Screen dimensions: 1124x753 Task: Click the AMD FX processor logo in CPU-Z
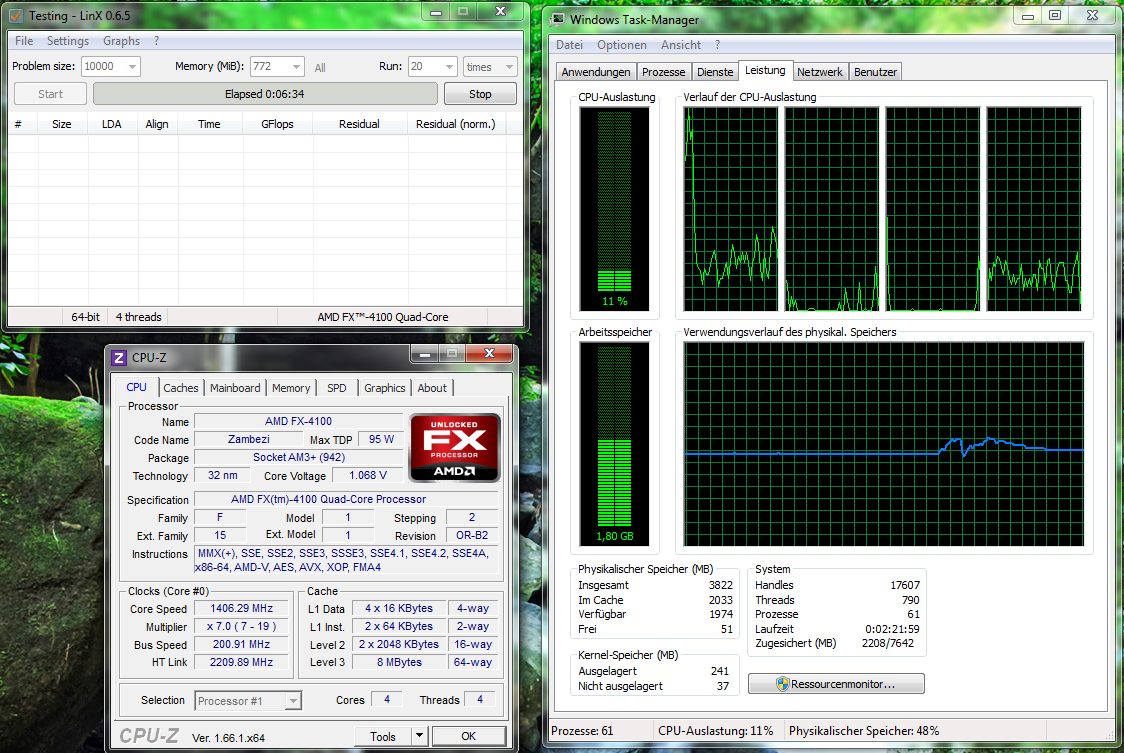(x=454, y=447)
